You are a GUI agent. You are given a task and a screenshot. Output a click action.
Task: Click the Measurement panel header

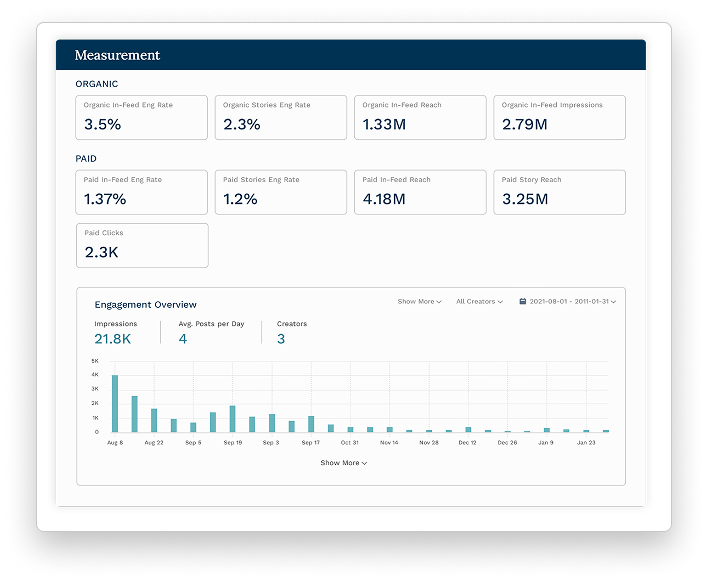point(350,55)
